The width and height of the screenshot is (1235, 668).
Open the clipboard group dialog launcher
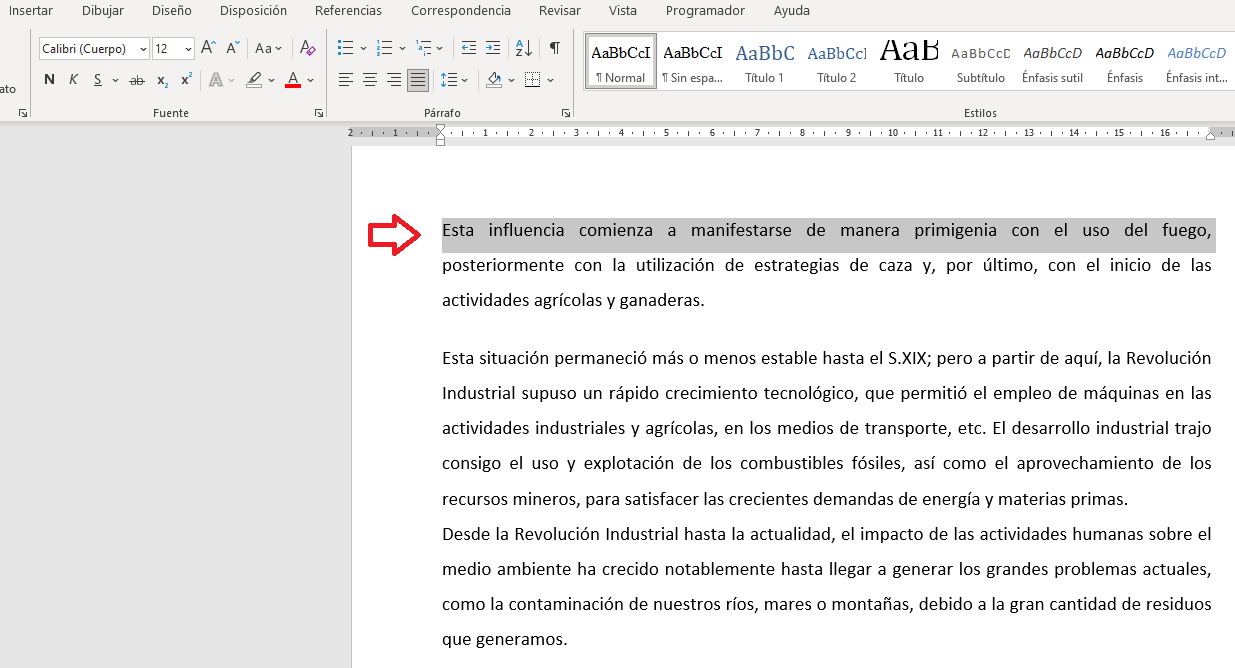(x=23, y=114)
